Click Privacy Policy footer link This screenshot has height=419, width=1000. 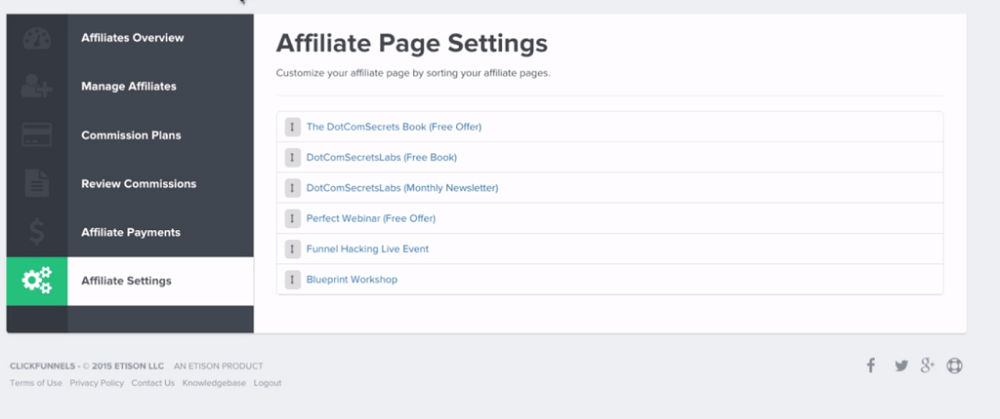pyautogui.click(x=97, y=383)
